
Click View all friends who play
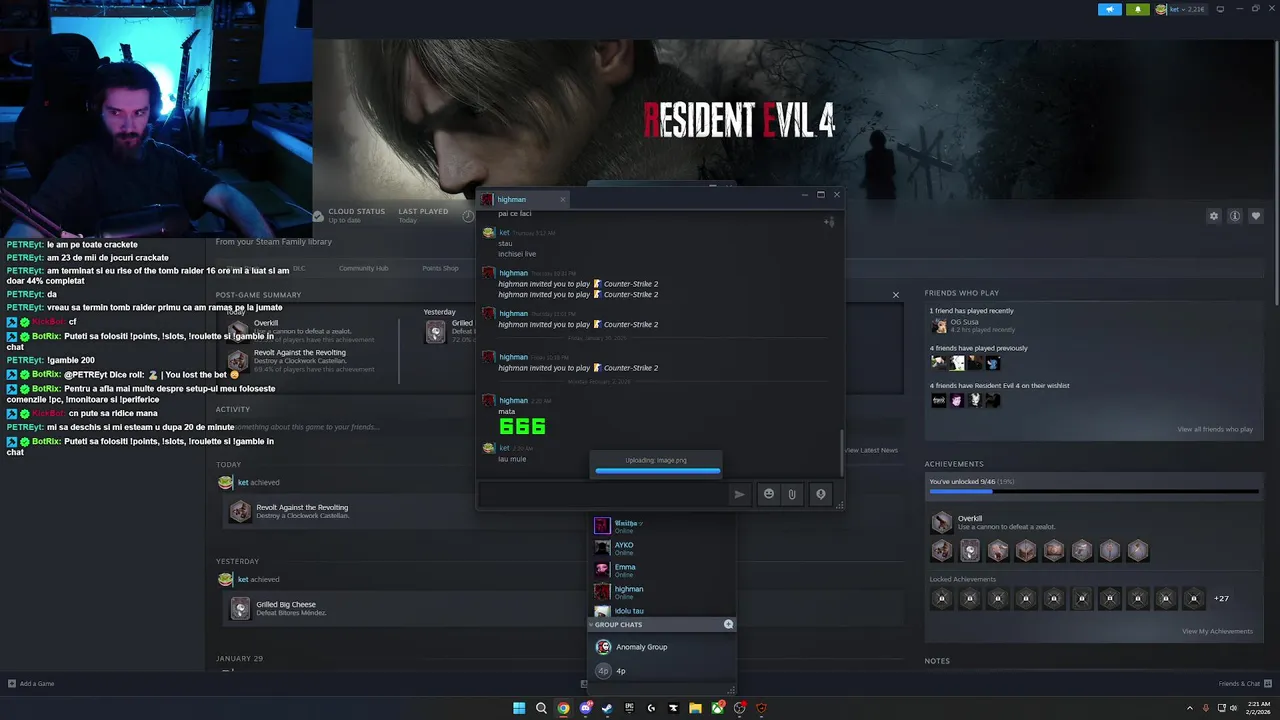click(1215, 429)
